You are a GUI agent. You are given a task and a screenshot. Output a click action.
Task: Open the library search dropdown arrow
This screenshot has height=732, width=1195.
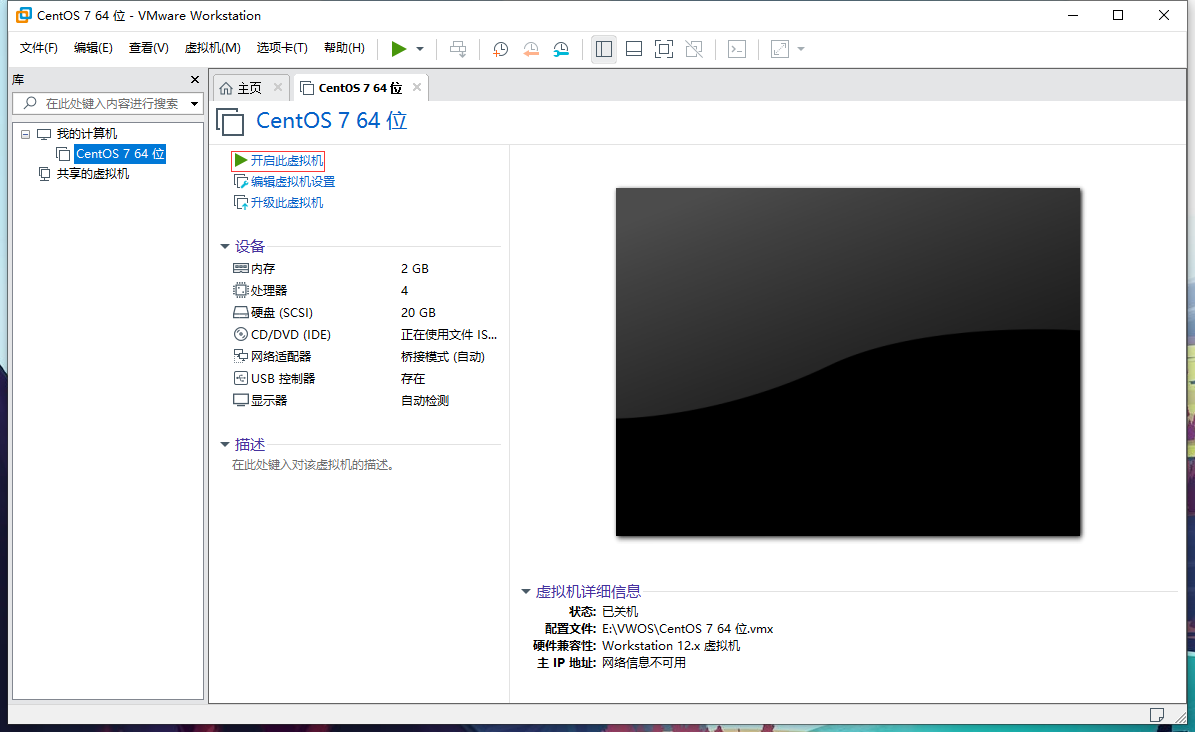pos(195,104)
